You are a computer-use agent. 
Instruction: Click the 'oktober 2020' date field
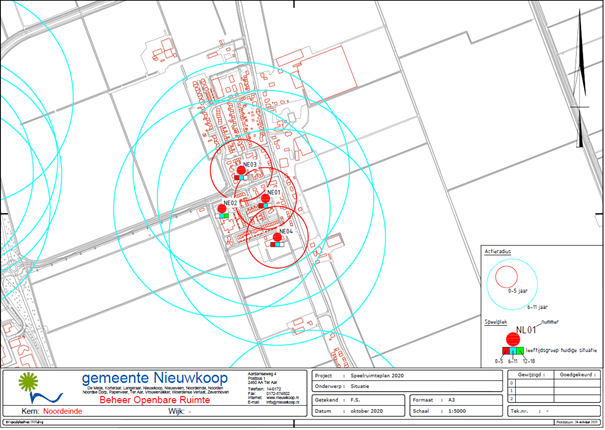click(x=369, y=409)
